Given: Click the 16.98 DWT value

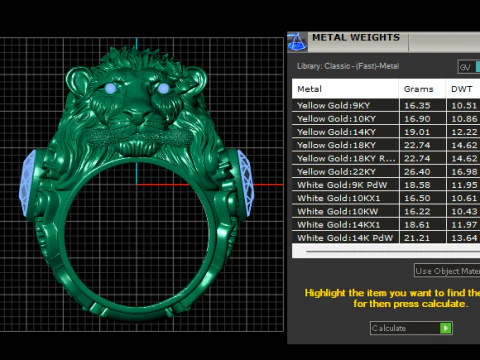Looking at the screenshot, I should (464, 172).
